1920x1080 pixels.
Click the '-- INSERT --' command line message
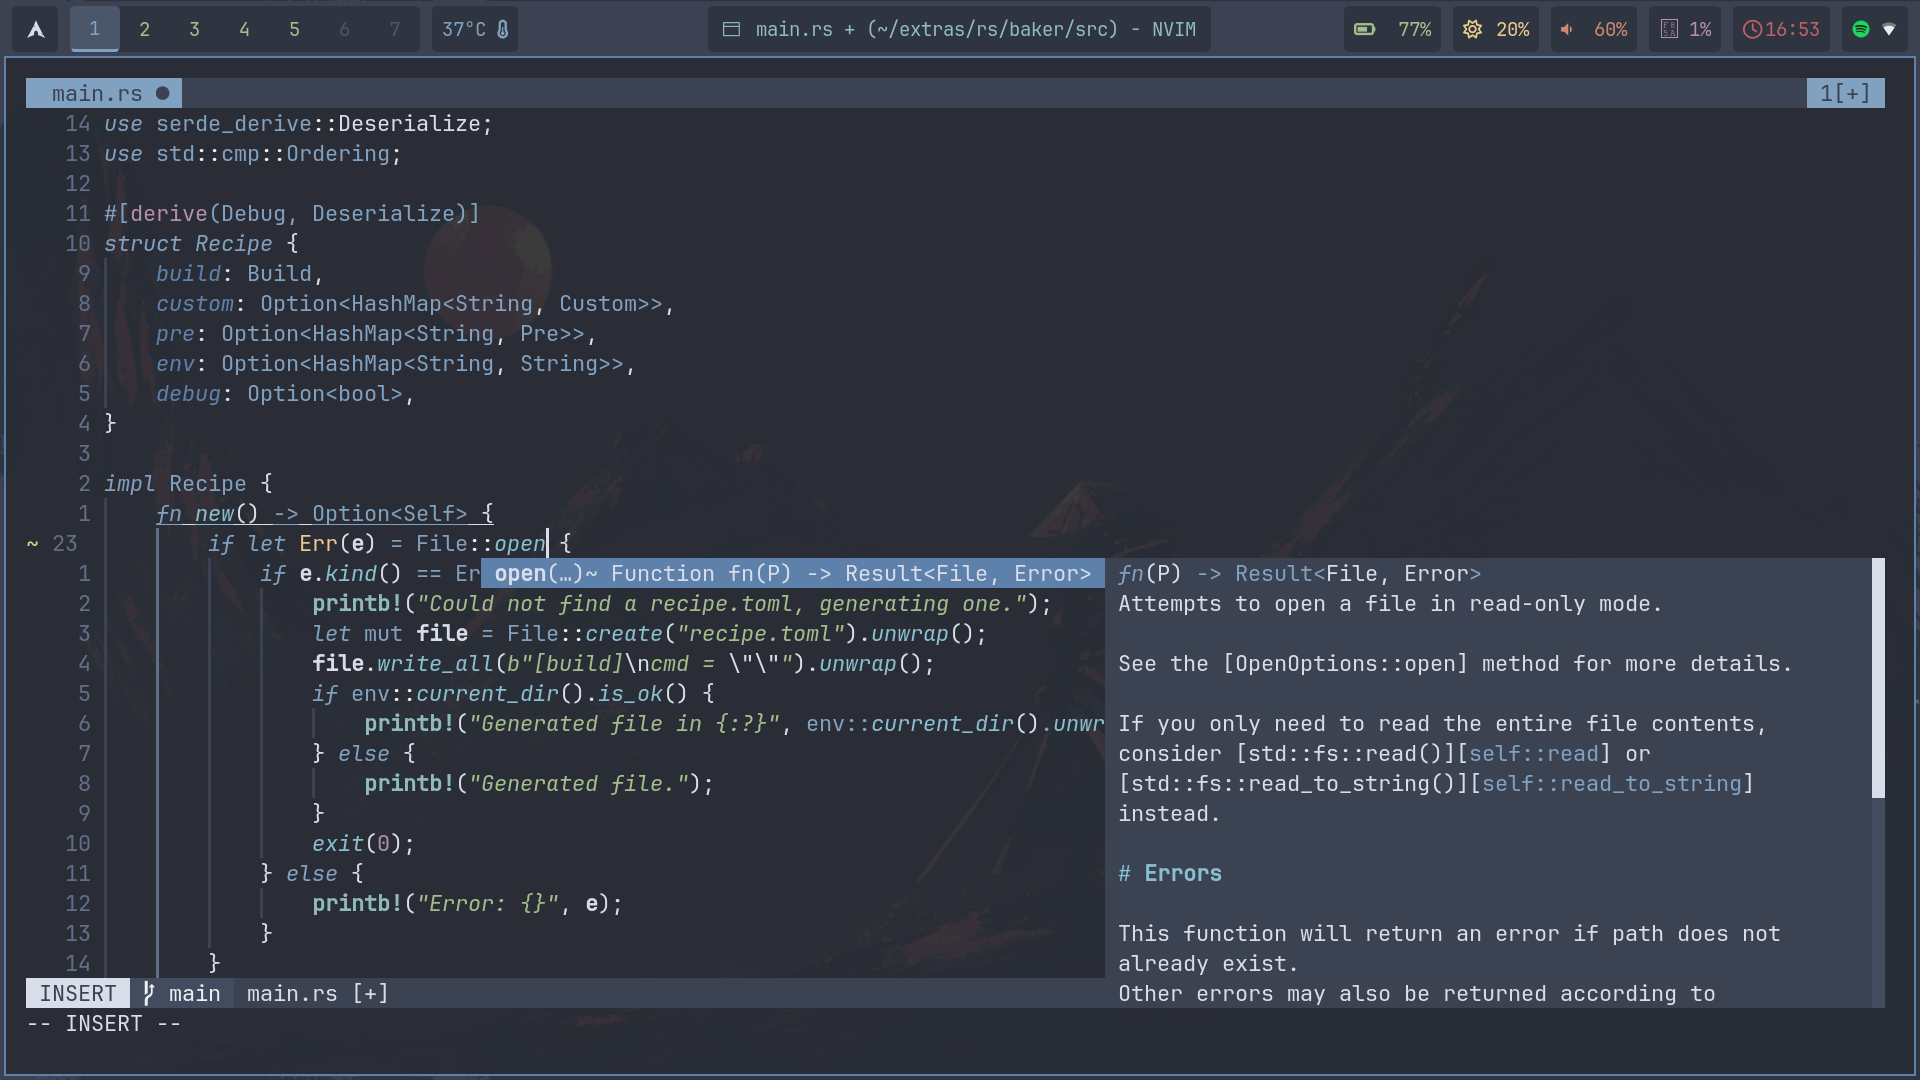click(104, 1023)
